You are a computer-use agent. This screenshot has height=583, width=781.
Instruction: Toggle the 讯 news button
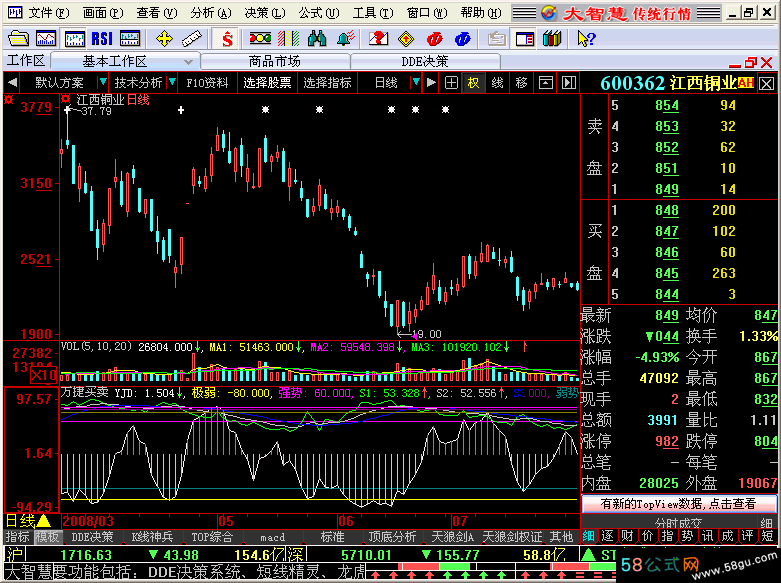tap(707, 536)
